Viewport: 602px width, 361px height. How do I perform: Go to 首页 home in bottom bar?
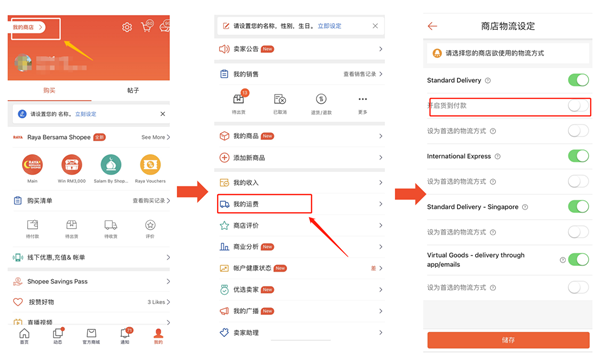click(x=24, y=336)
